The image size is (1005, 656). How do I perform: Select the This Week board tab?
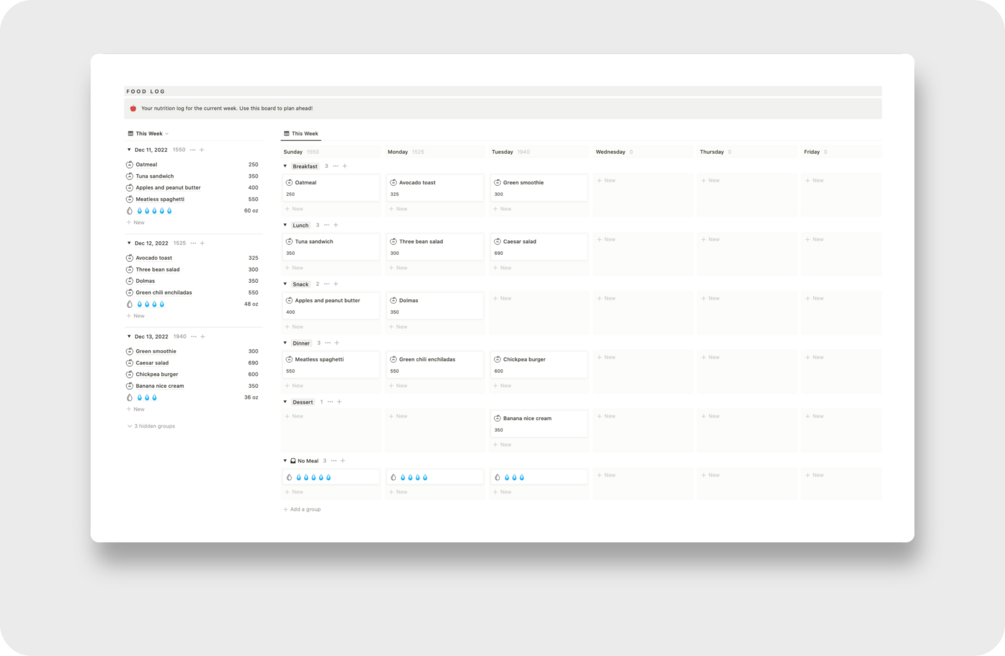(x=301, y=133)
